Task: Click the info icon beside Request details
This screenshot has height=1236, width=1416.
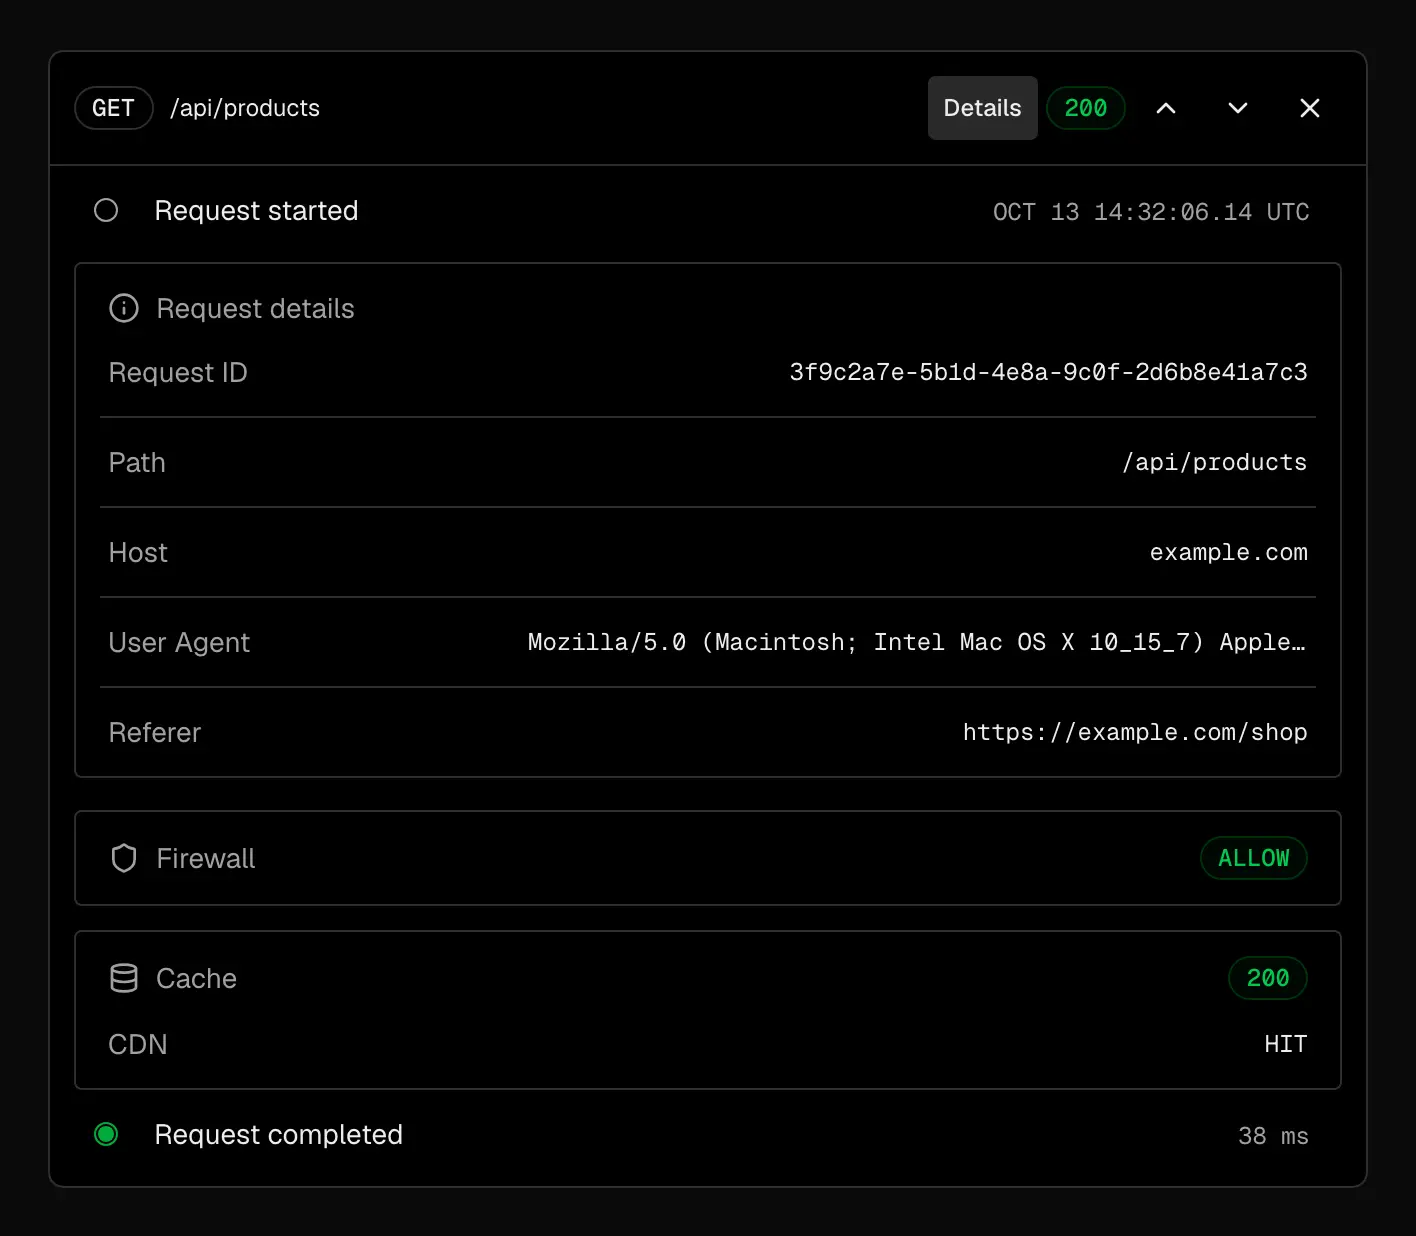Action: (124, 308)
